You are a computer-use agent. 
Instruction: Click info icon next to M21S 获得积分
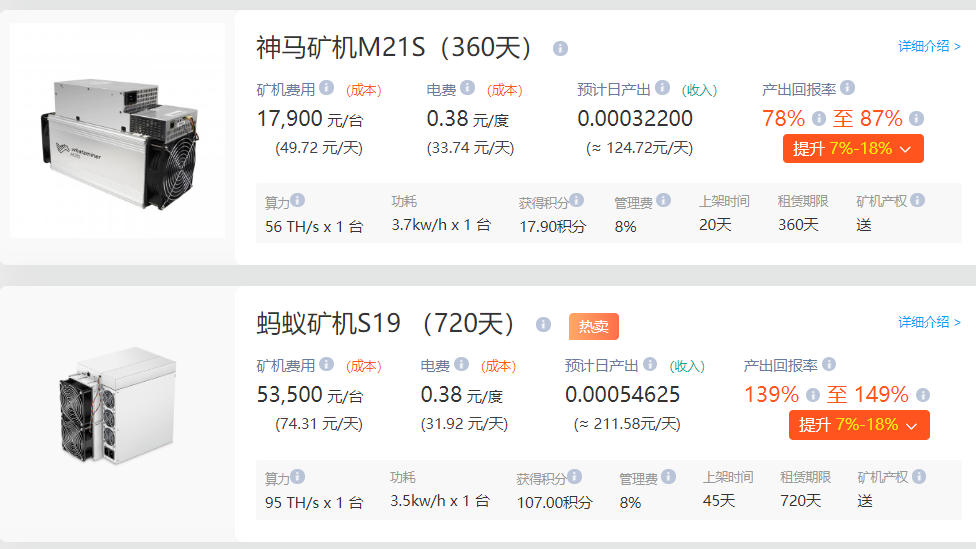(x=576, y=200)
